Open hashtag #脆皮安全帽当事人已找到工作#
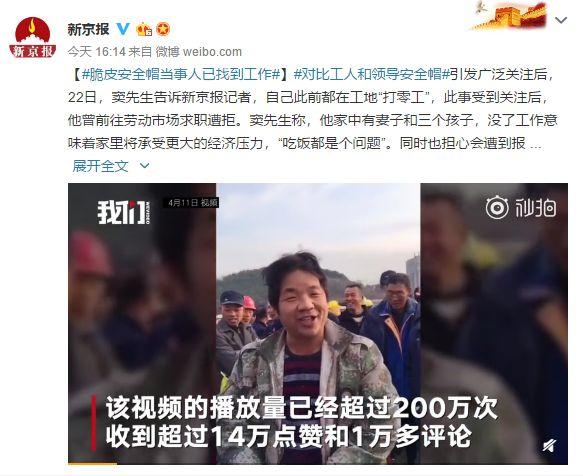Viewport: 583px width, 476px height. 181,75
